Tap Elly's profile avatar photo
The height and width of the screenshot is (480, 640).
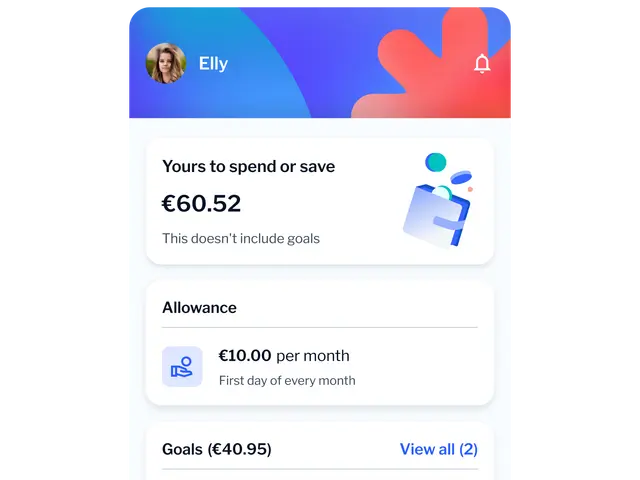tap(166, 63)
